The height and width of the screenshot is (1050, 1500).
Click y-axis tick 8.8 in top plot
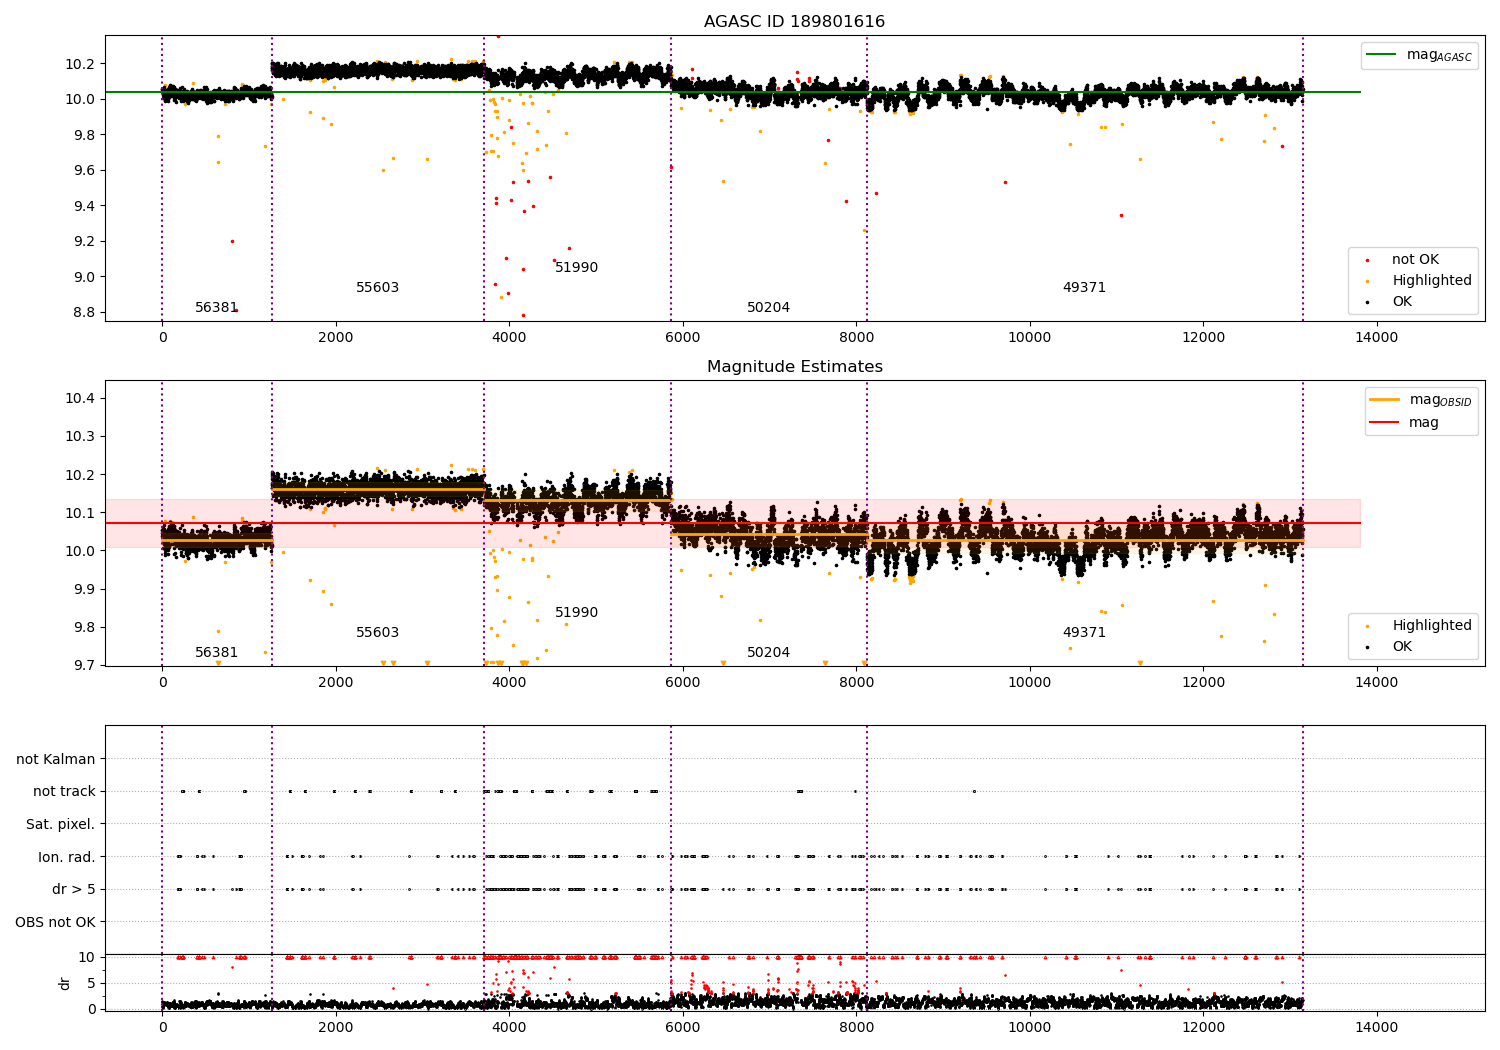84,313
